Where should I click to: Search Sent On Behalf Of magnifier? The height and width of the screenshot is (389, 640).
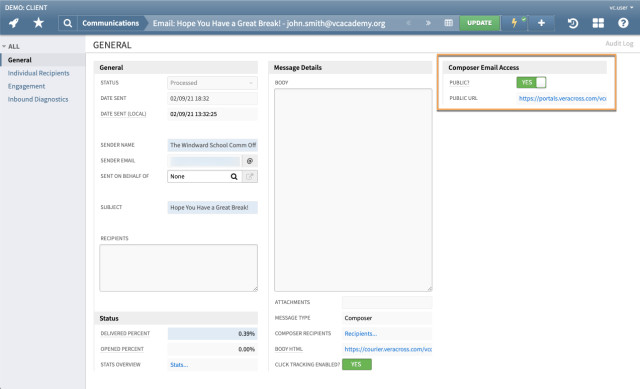pos(234,176)
